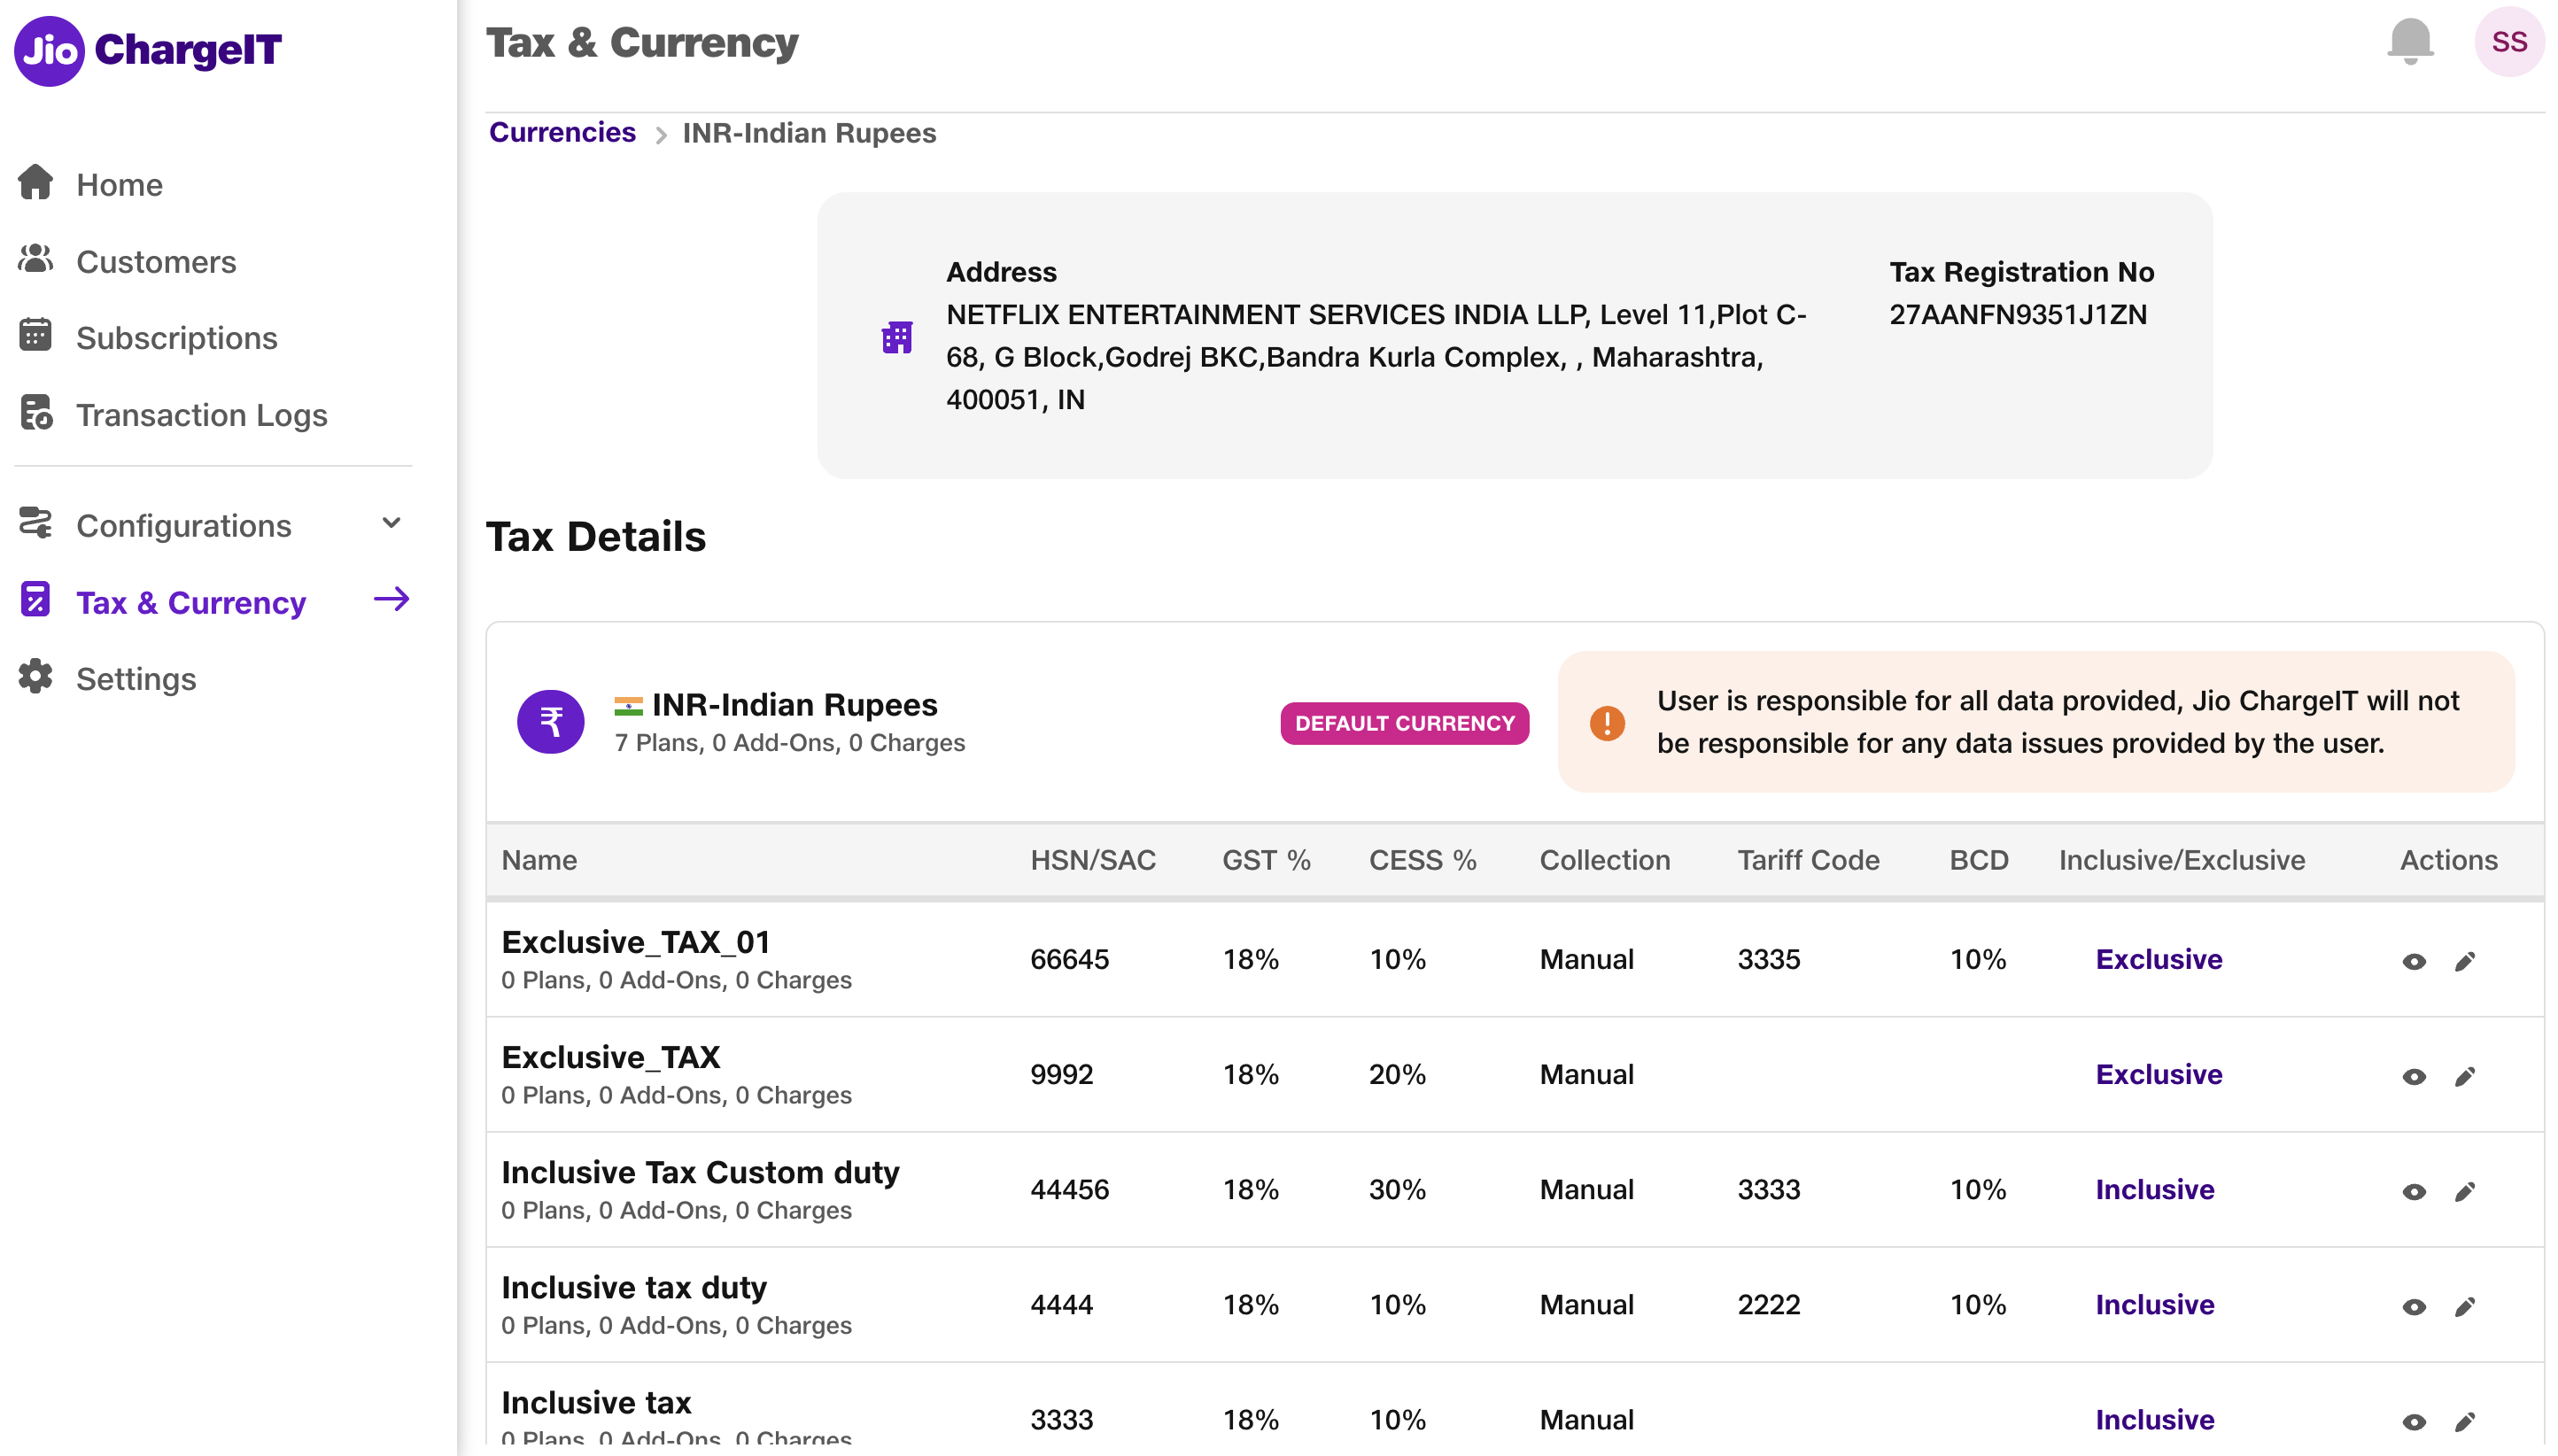View Inclusive tax duty via eye icon
This screenshot has width=2558, height=1456.
[x=2414, y=1307]
